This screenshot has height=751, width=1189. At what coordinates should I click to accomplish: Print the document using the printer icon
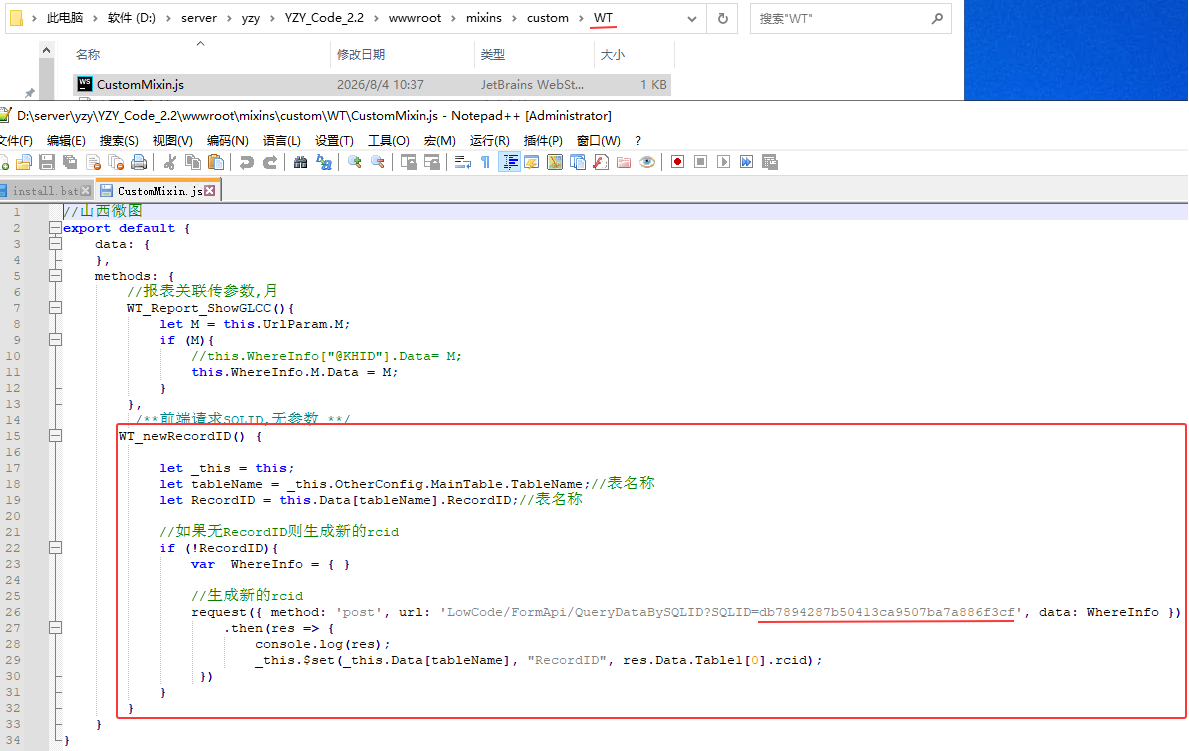139,162
